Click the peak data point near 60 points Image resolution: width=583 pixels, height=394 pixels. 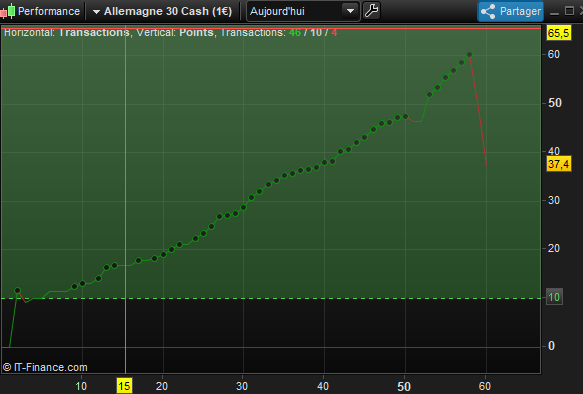(x=469, y=54)
